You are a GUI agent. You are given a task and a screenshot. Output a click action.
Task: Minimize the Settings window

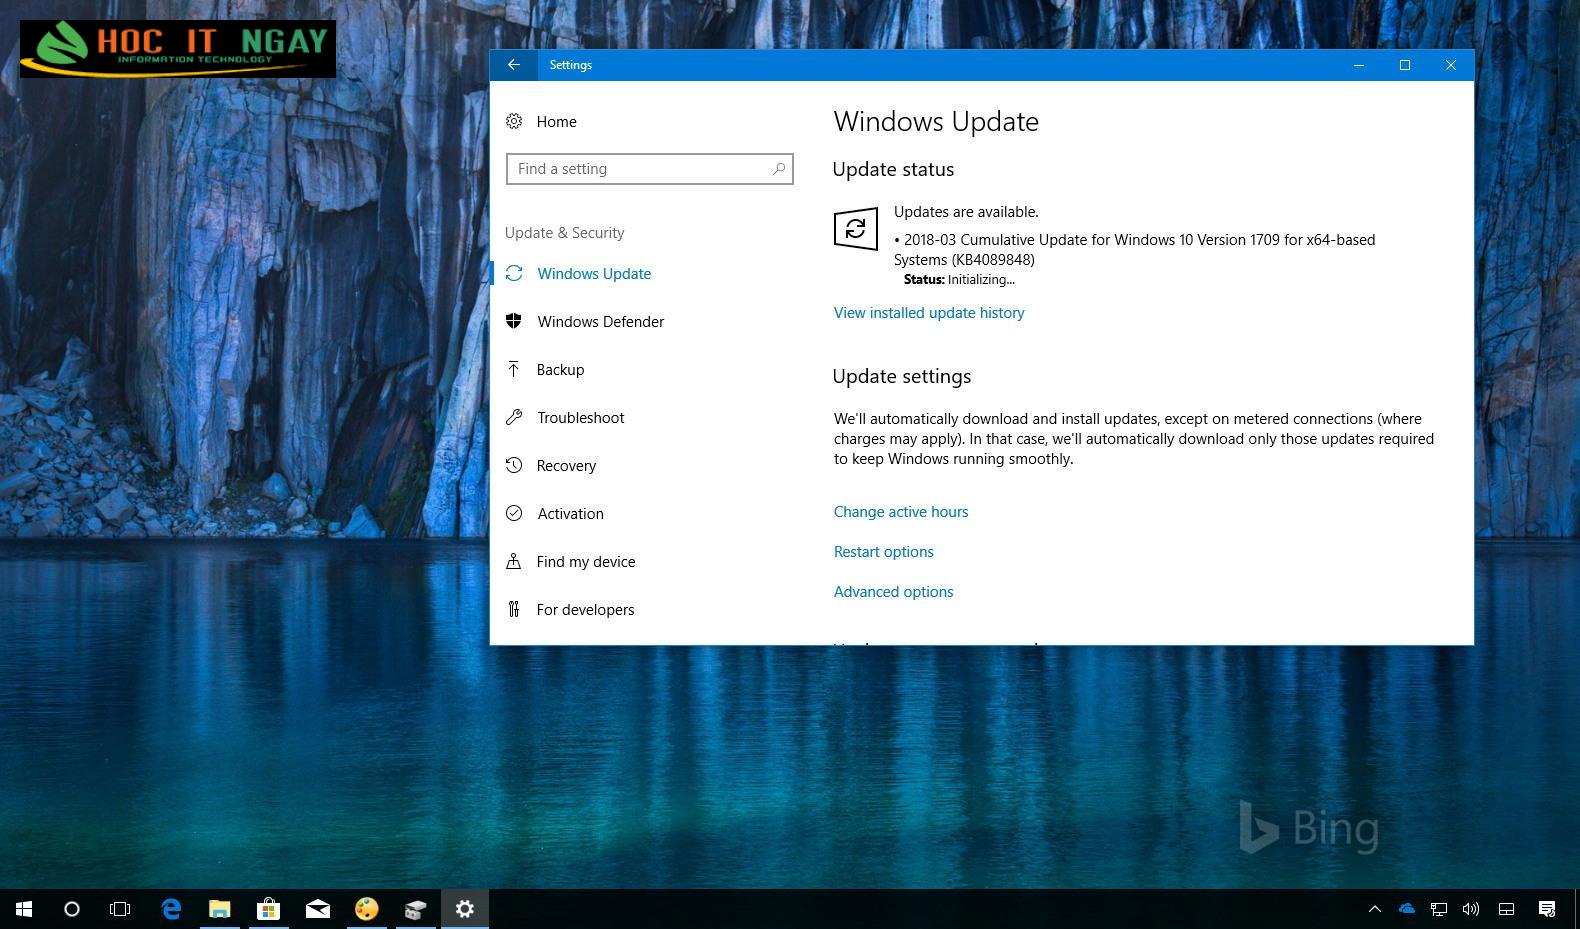click(x=1359, y=65)
